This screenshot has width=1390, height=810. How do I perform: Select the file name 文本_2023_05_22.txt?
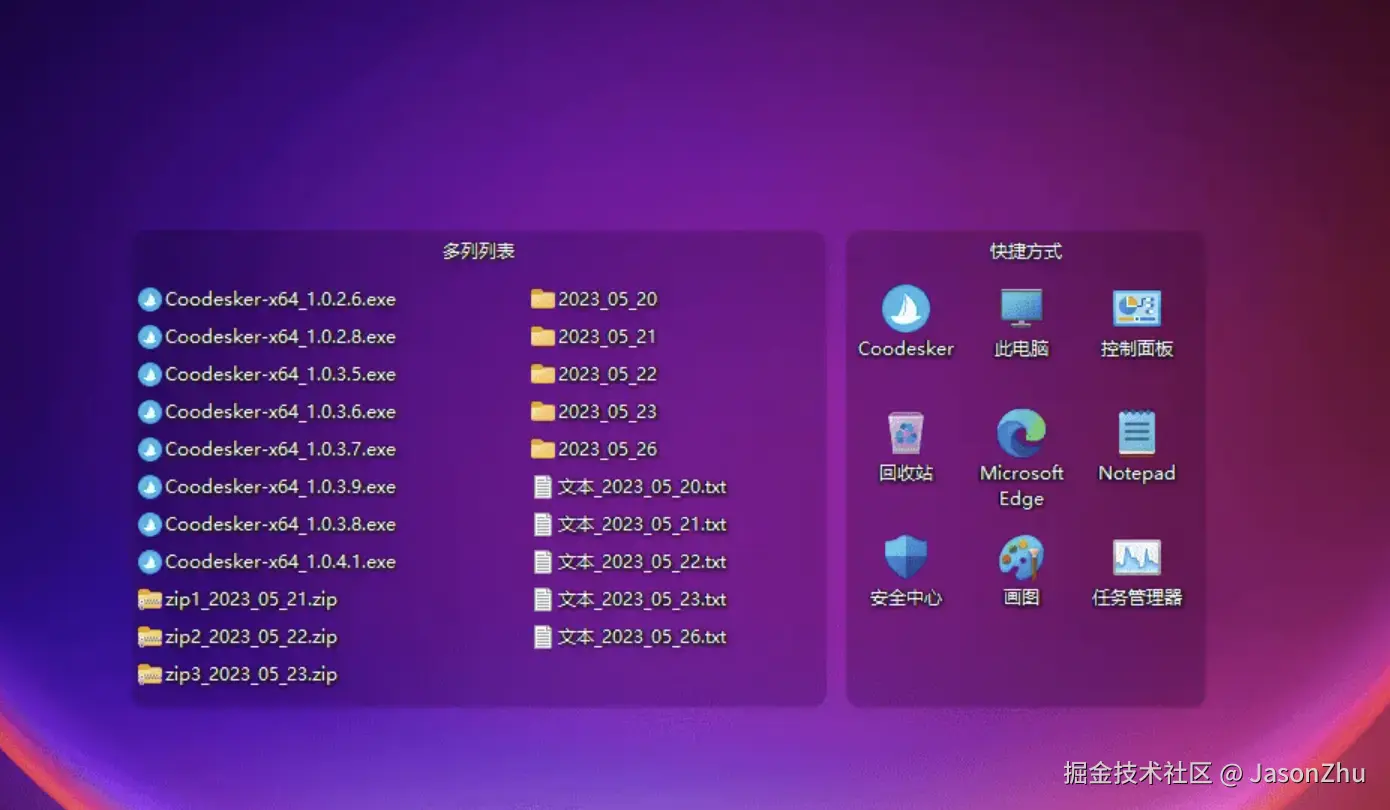(643, 562)
